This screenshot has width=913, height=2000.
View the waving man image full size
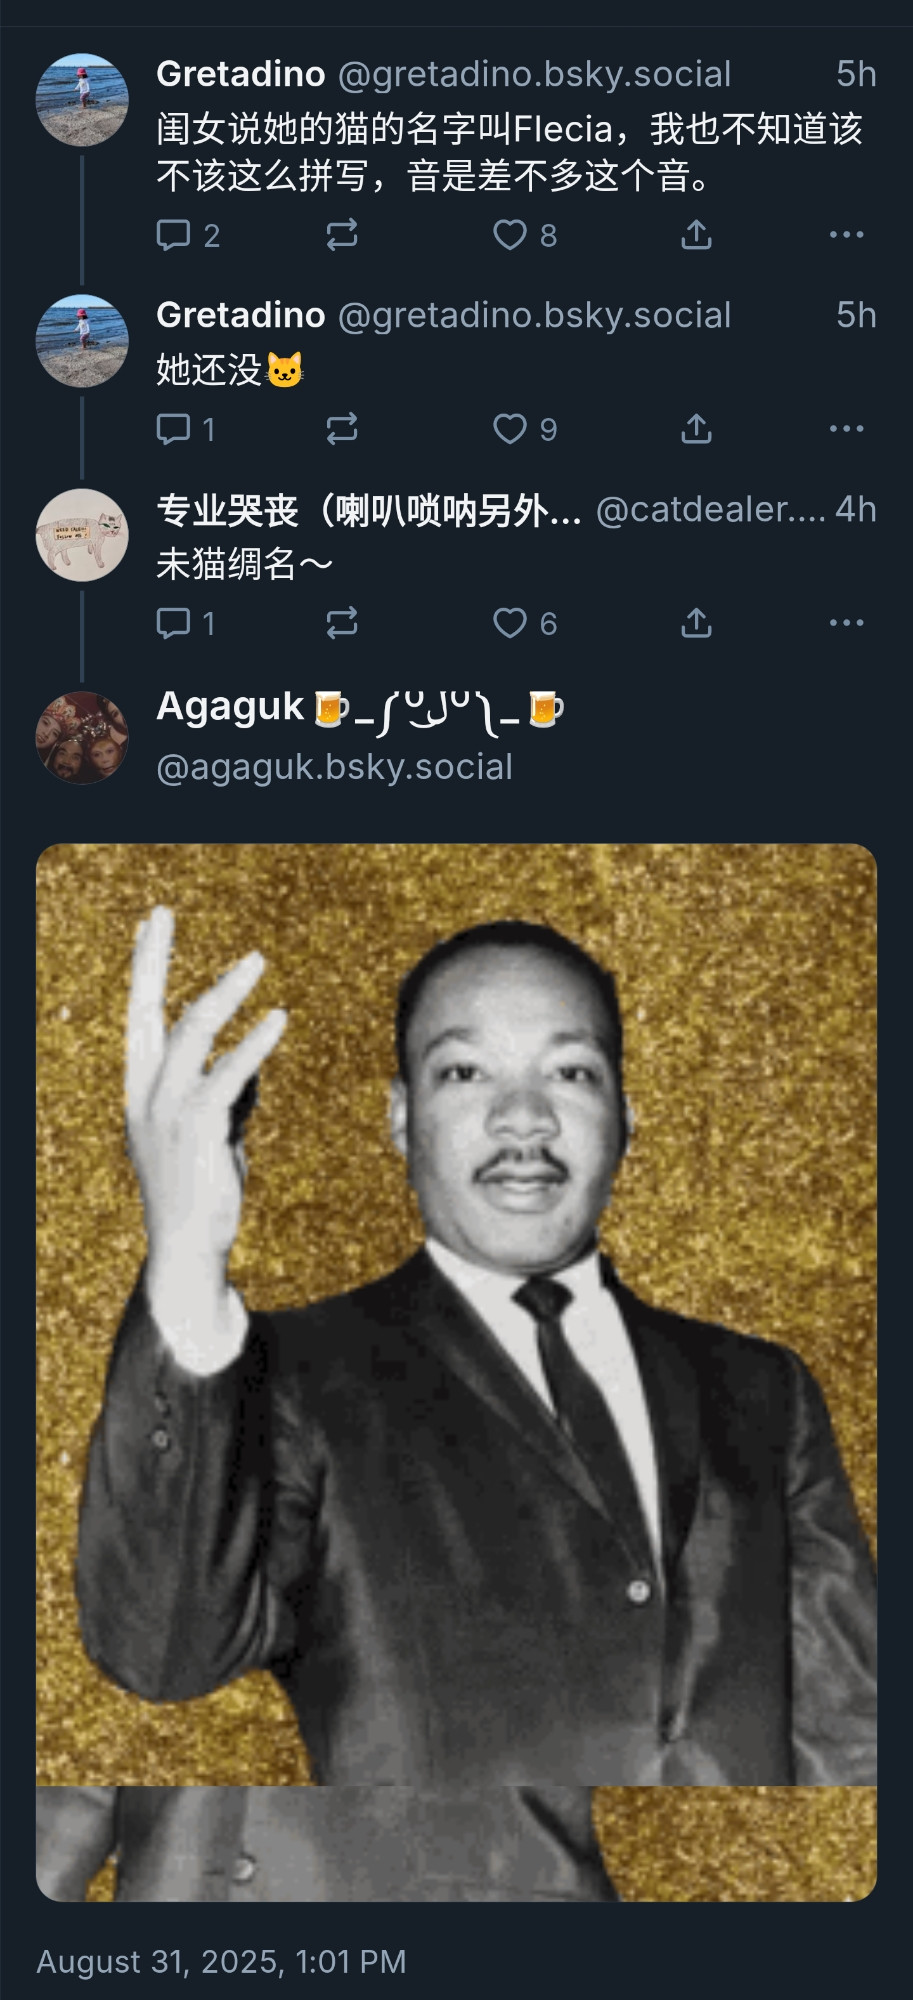click(x=456, y=1372)
